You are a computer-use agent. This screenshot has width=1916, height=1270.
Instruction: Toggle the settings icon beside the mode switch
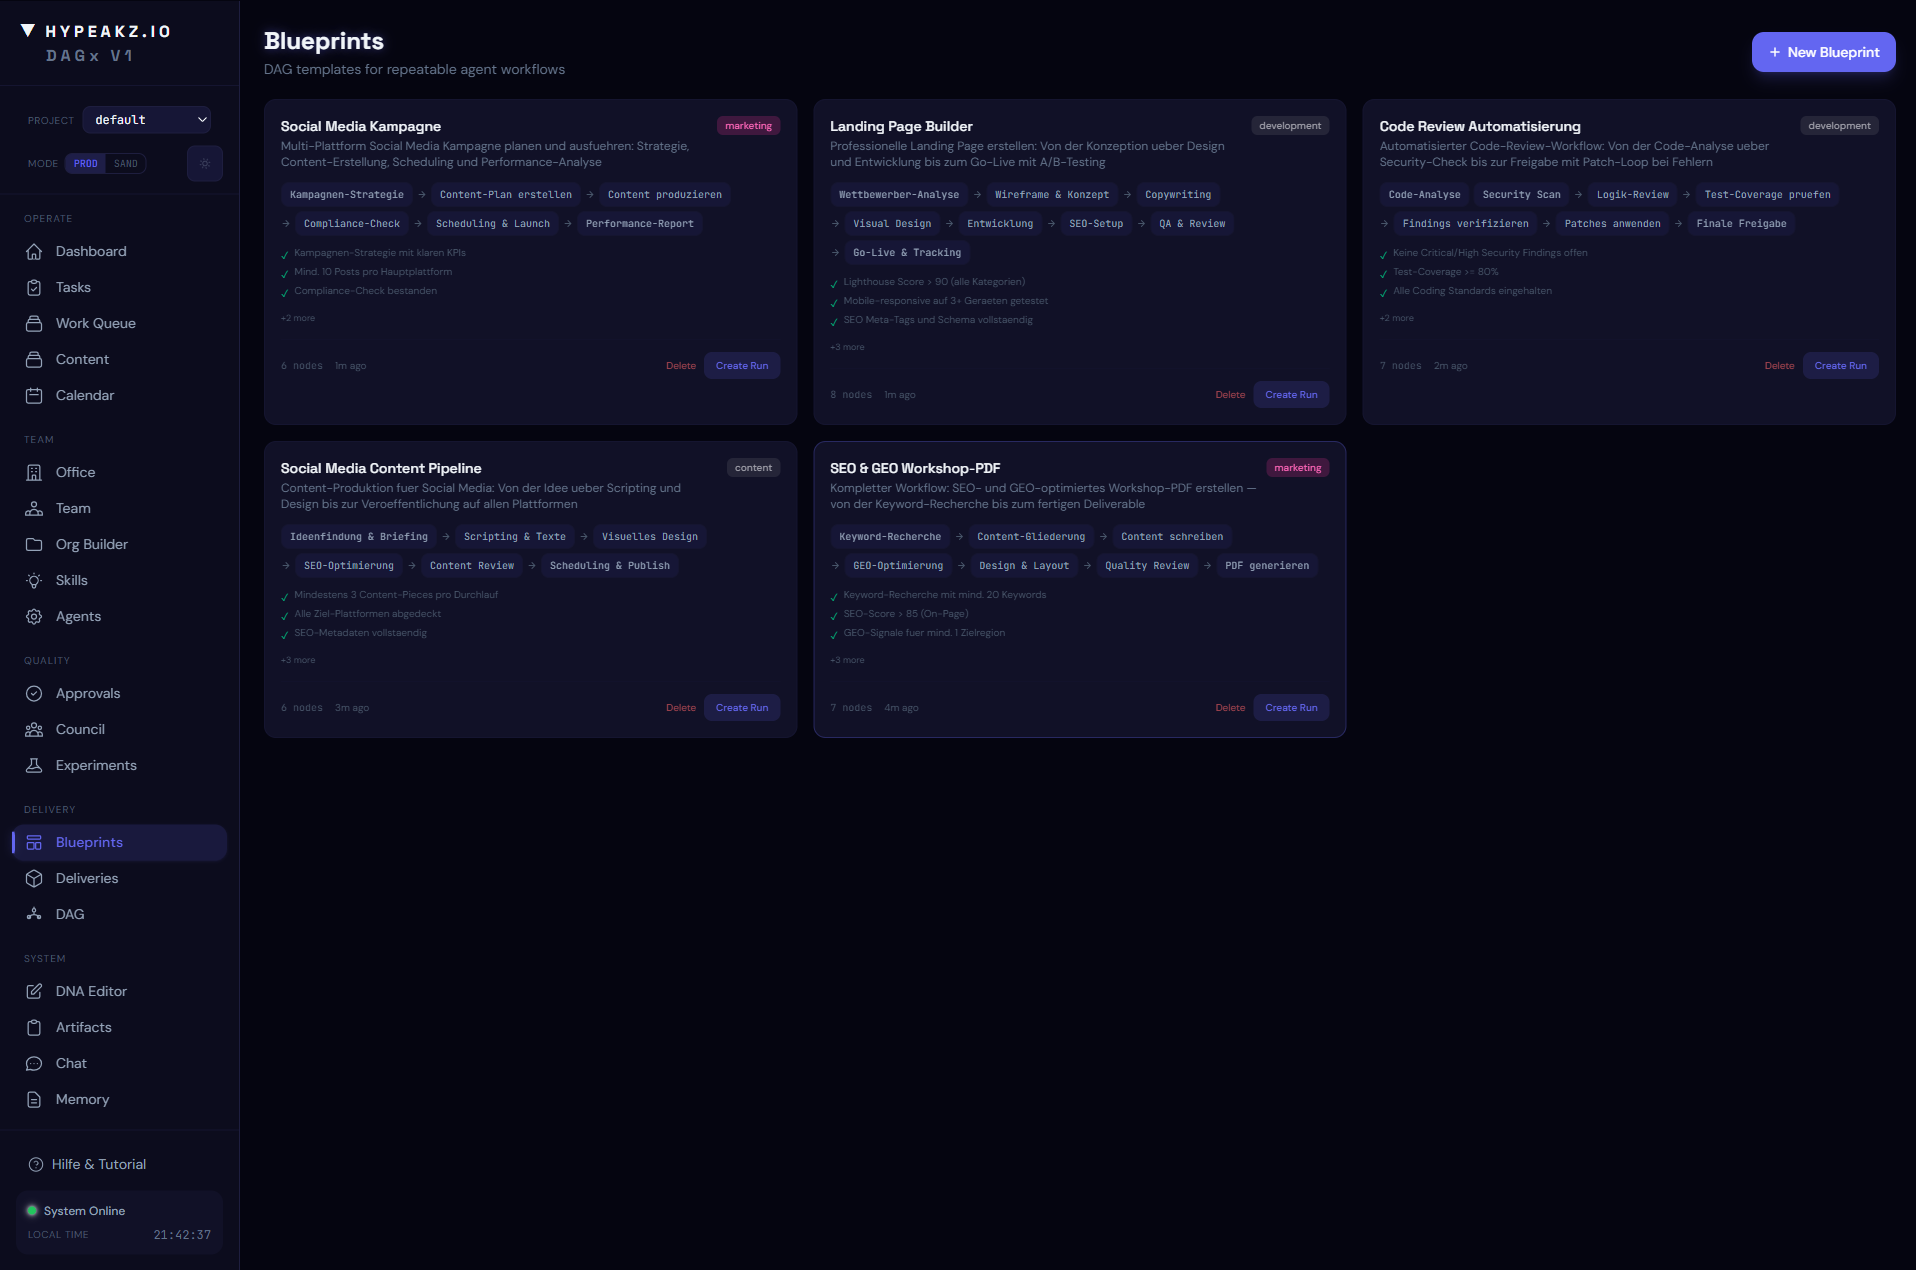205,163
